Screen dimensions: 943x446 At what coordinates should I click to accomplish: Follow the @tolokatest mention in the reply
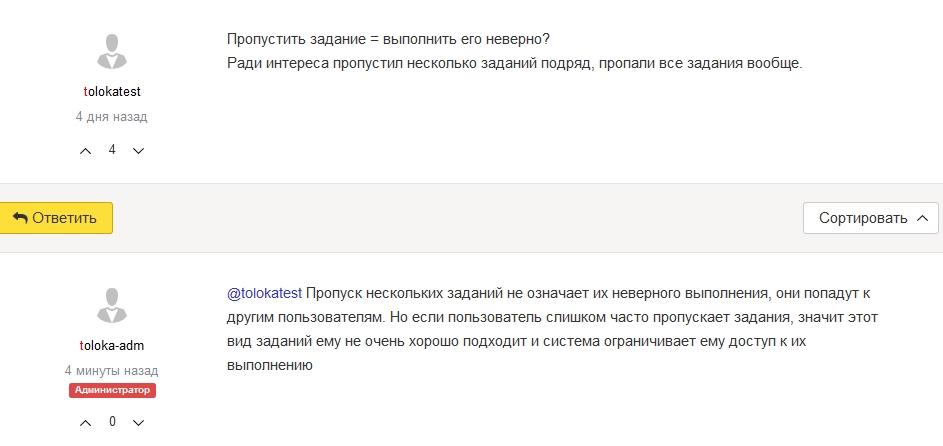264,294
